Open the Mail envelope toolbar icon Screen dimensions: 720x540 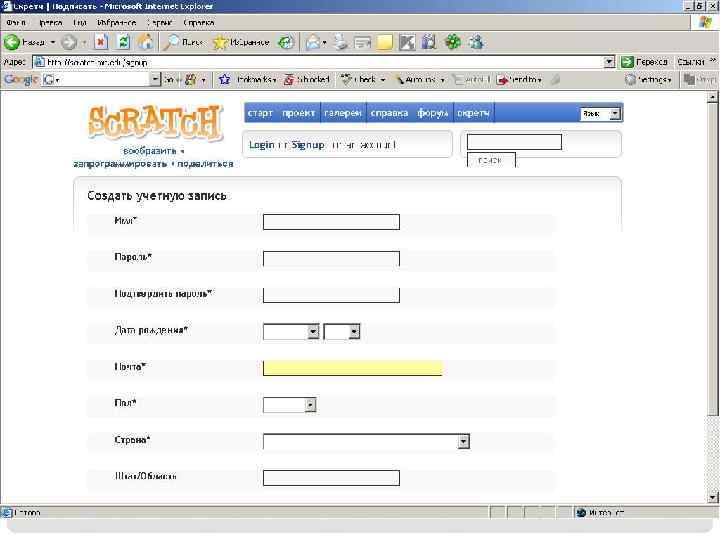click(x=313, y=42)
